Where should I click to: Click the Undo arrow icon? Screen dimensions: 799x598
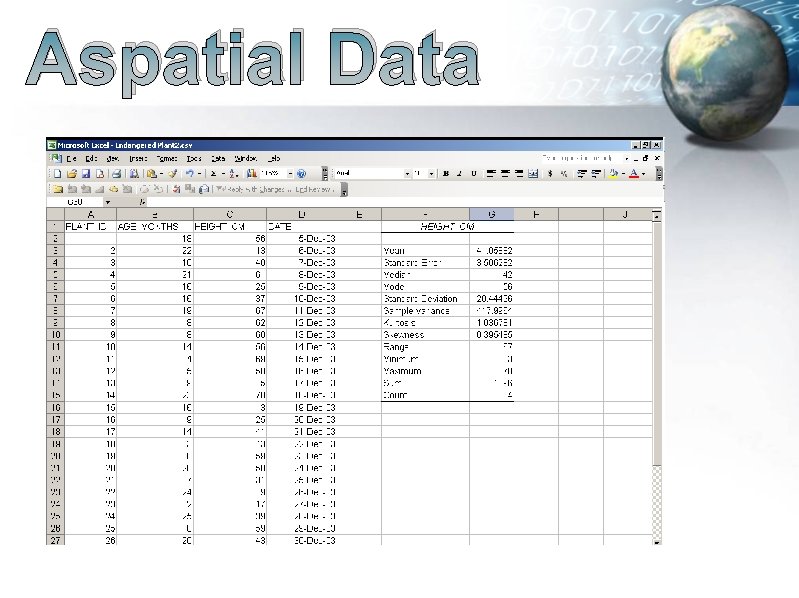tap(190, 174)
